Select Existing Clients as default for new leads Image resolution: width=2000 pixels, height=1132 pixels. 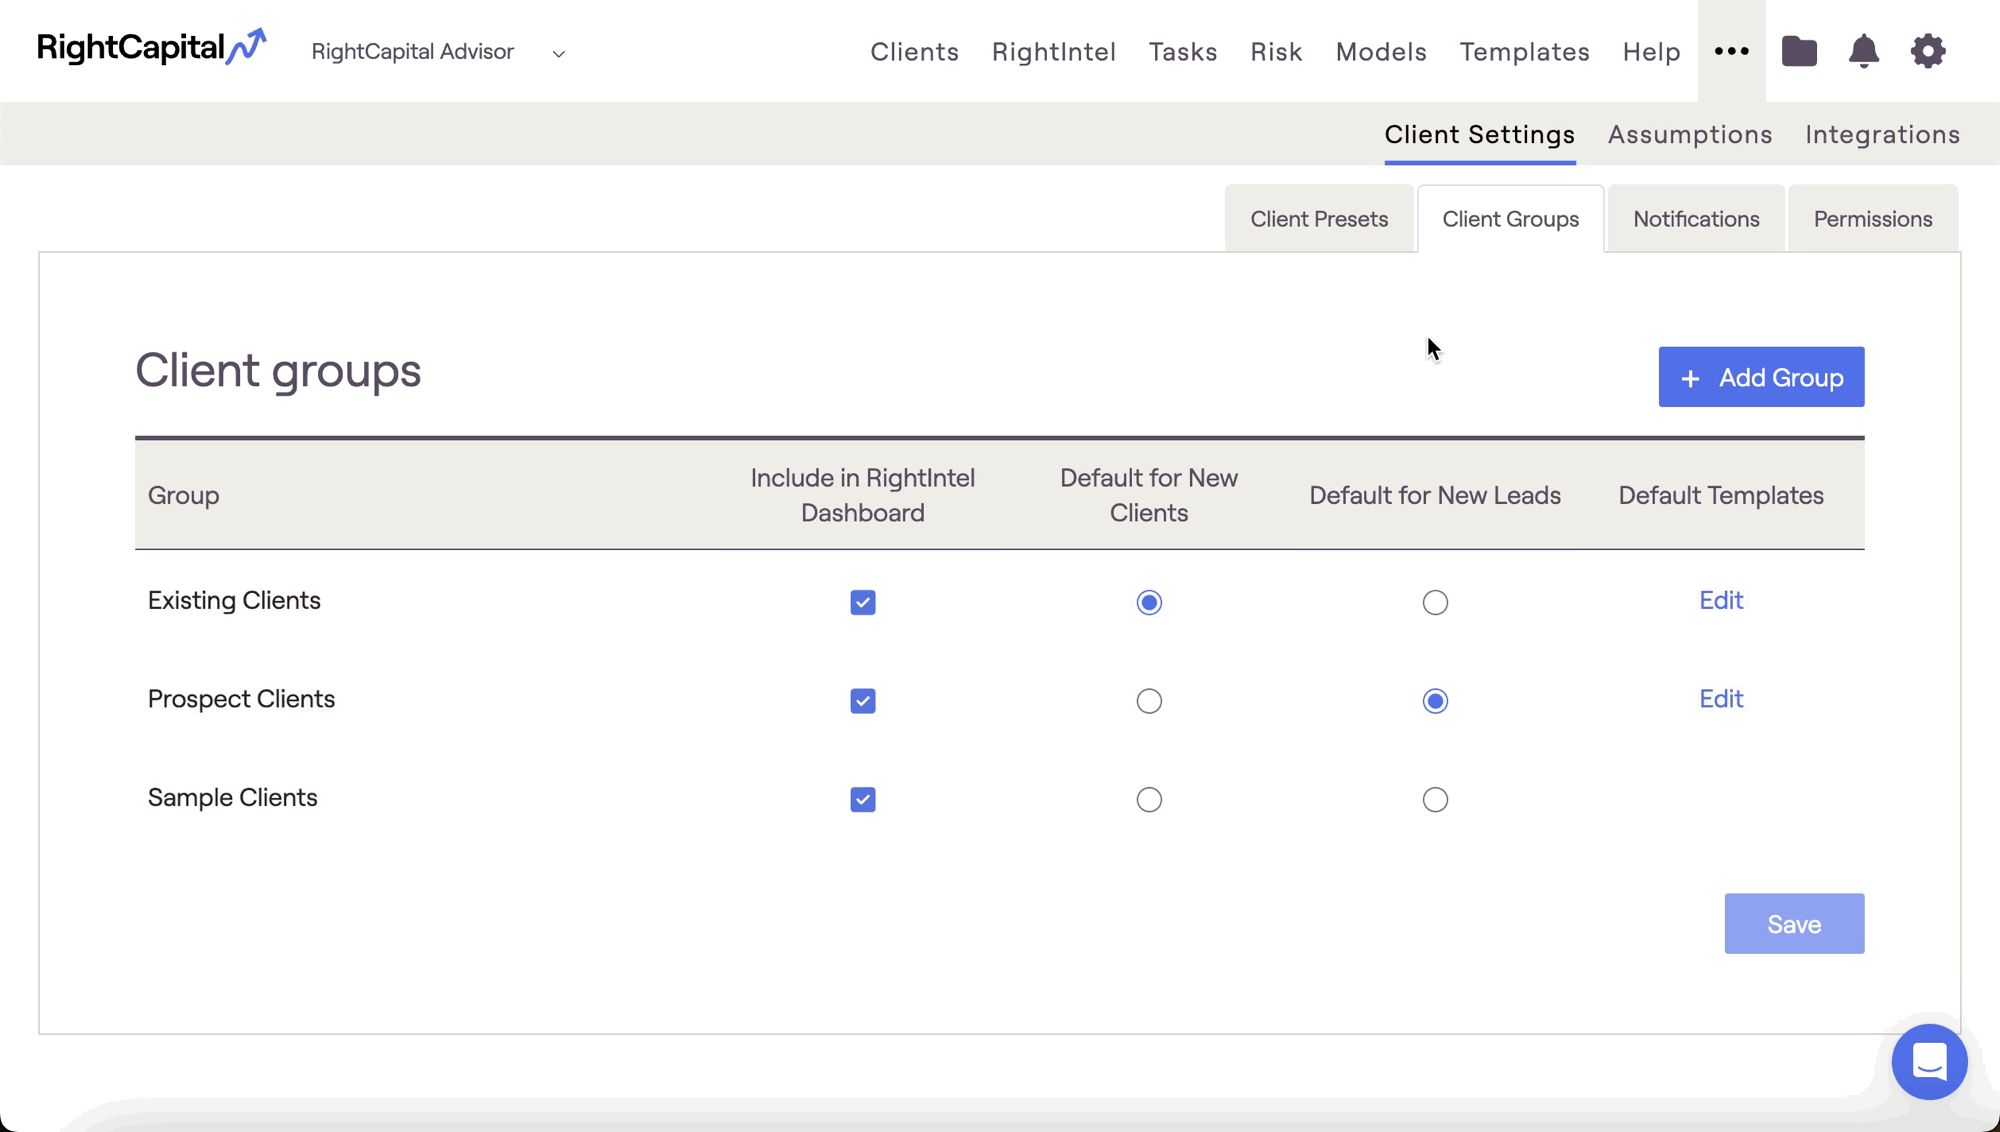[1435, 602]
